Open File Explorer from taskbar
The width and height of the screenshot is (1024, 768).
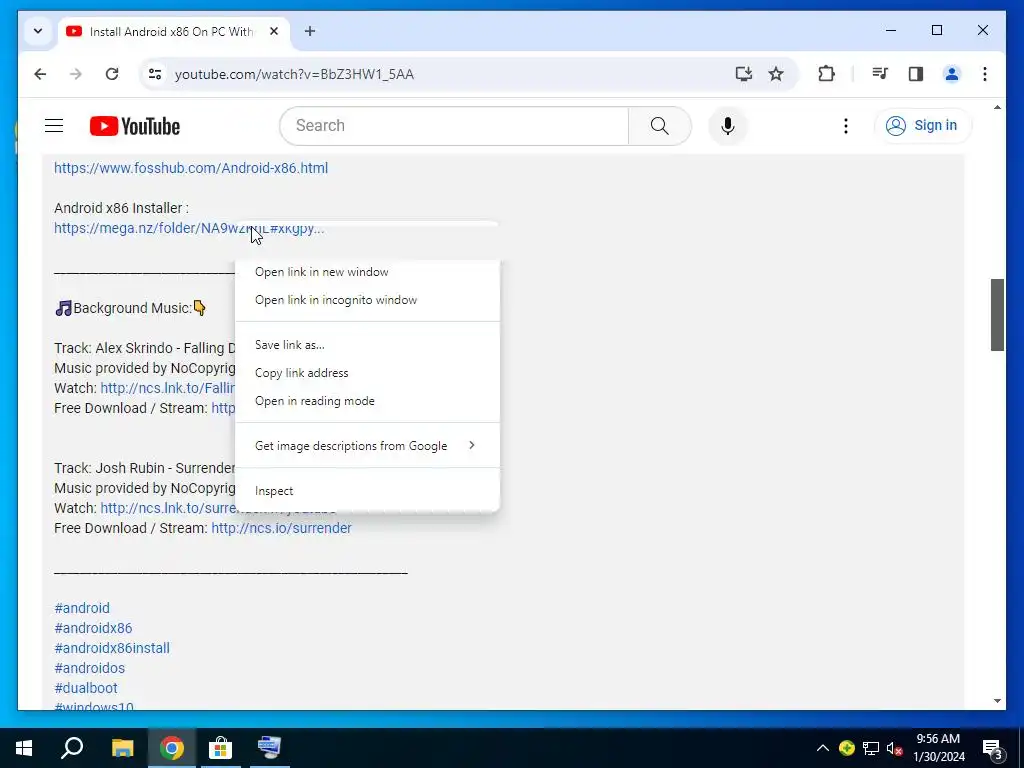(122, 748)
